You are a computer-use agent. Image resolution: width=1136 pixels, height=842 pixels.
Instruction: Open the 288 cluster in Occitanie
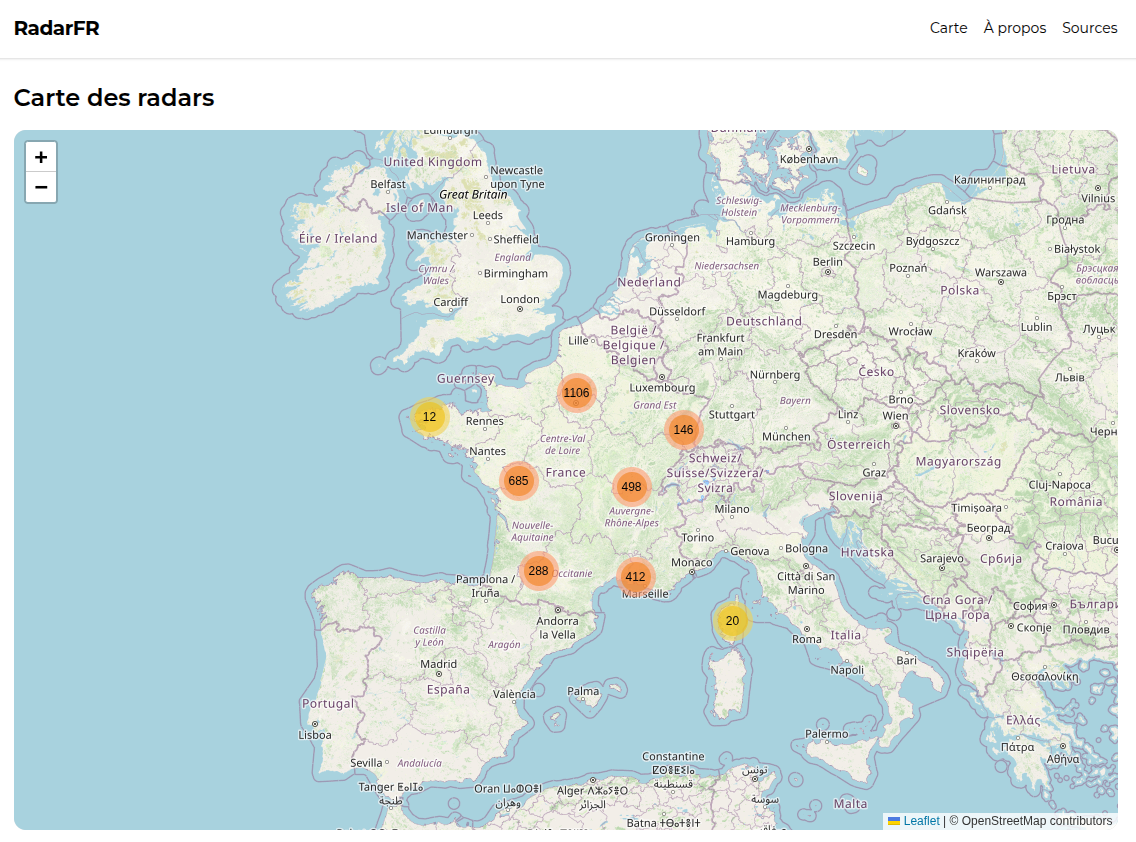538,570
